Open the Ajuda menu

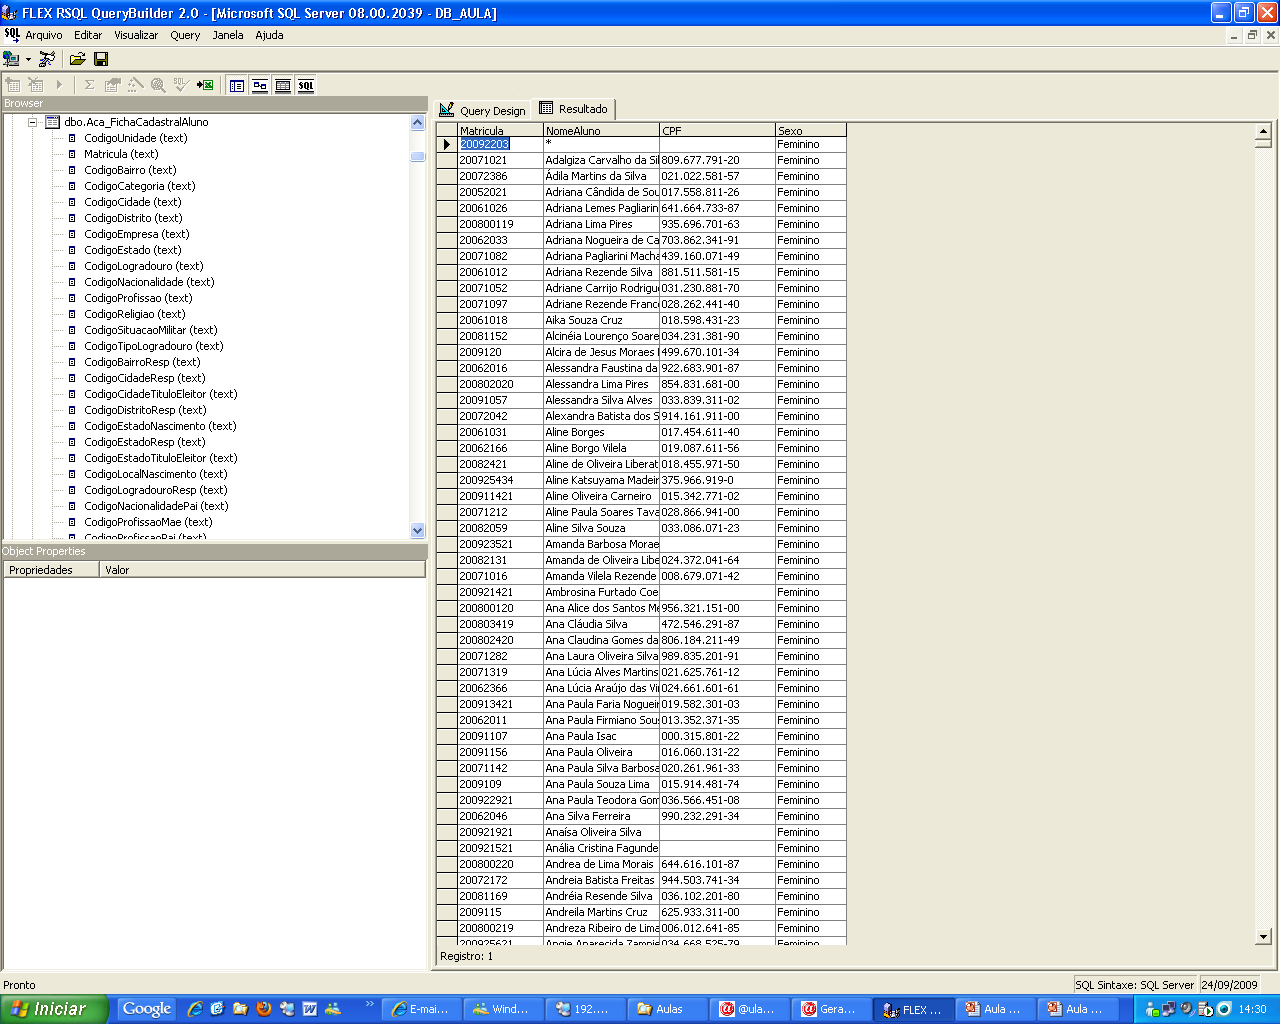[269, 35]
